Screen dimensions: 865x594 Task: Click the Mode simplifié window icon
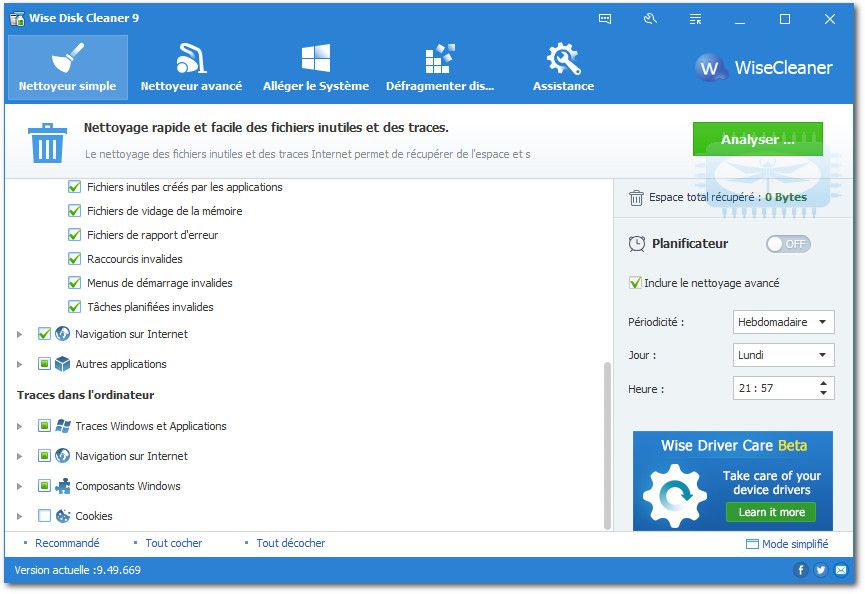(x=752, y=544)
